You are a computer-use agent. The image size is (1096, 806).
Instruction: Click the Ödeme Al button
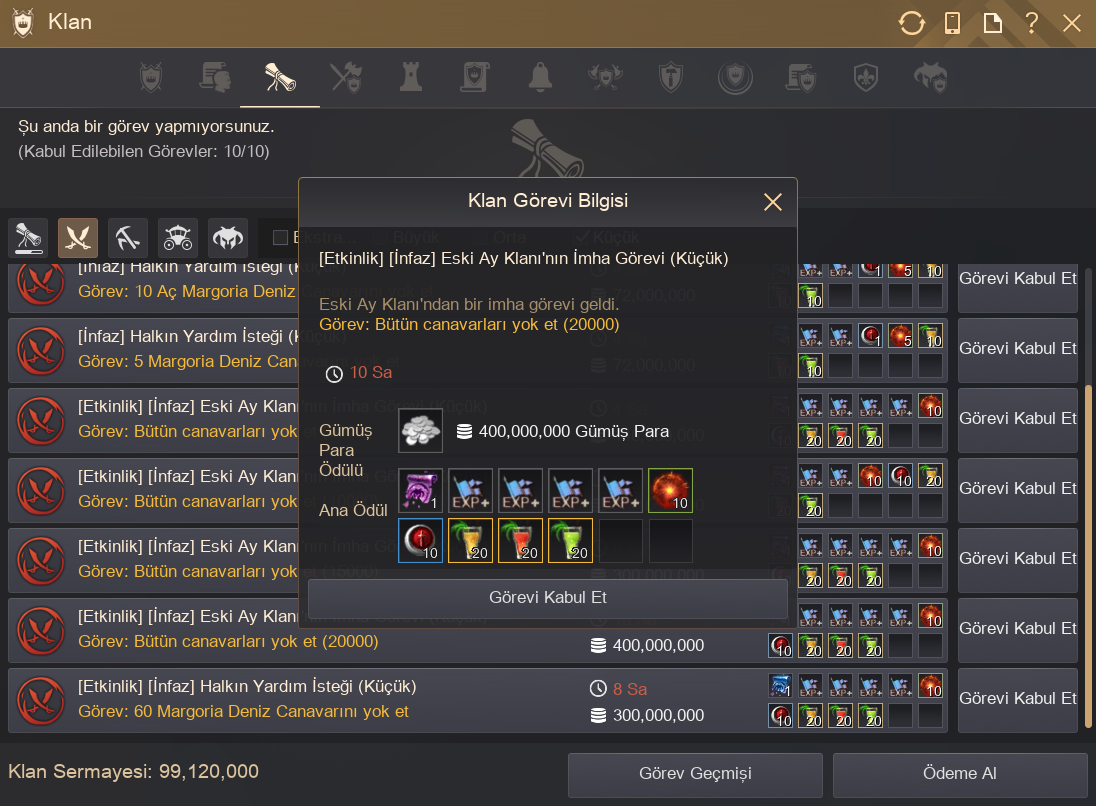tap(960, 774)
